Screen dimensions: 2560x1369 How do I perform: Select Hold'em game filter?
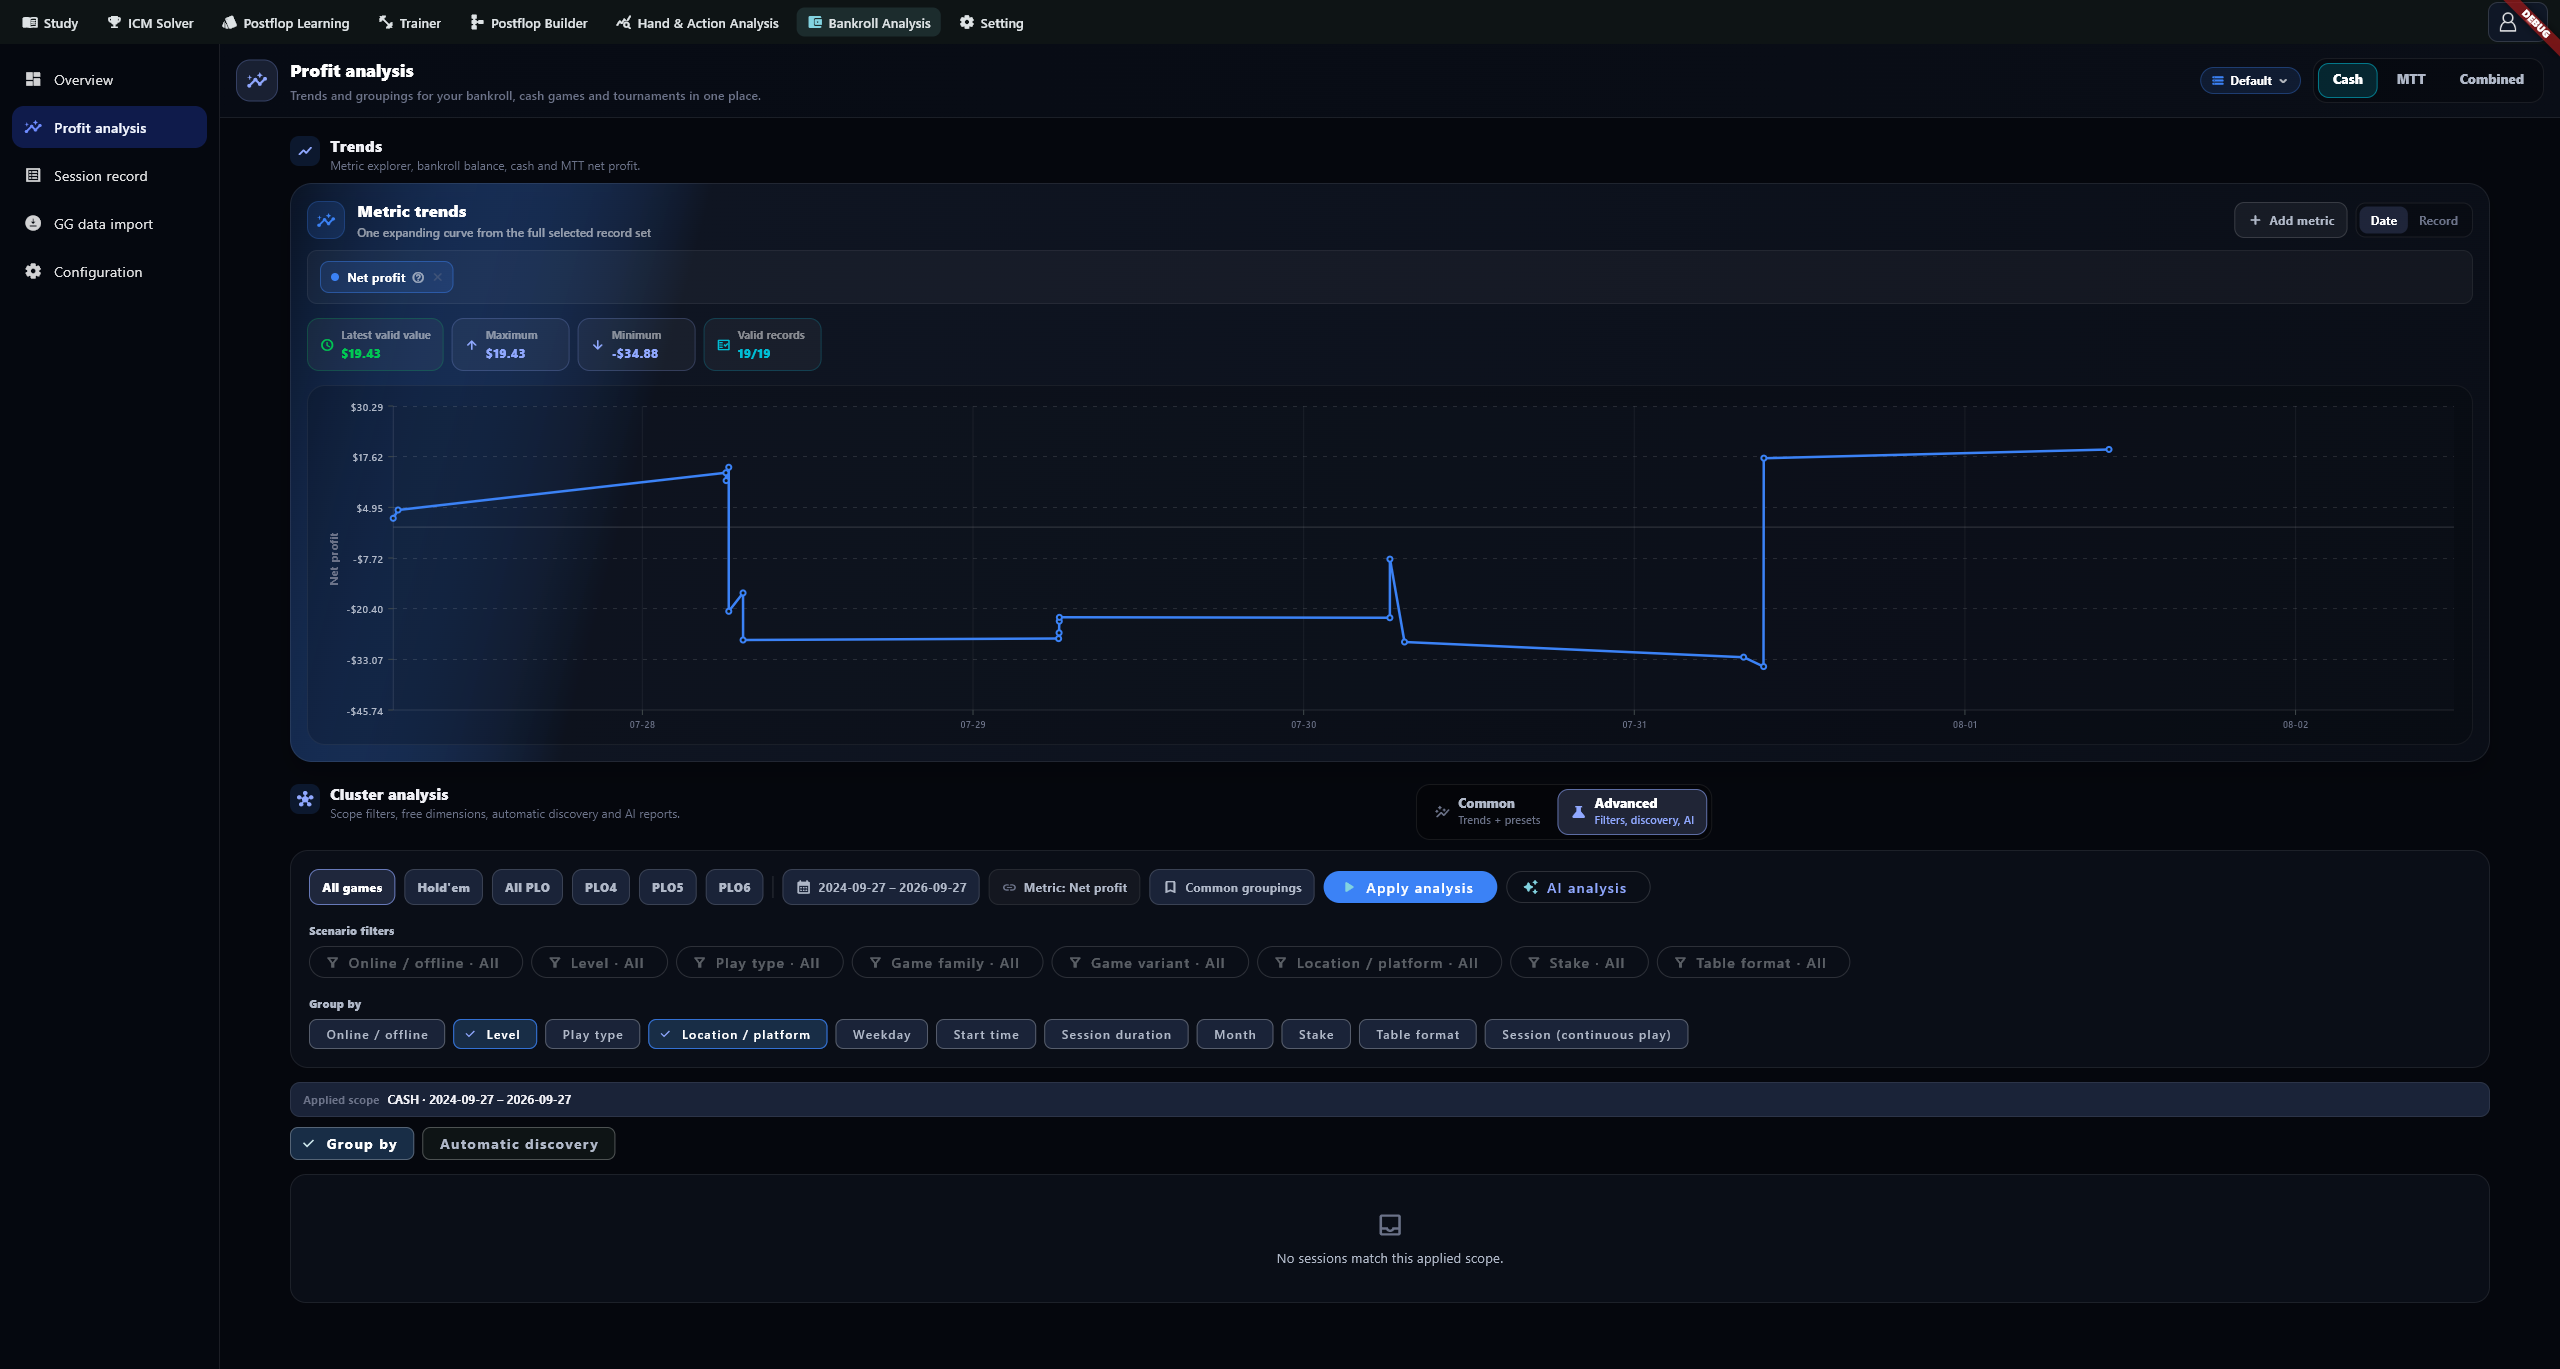pyautogui.click(x=443, y=888)
